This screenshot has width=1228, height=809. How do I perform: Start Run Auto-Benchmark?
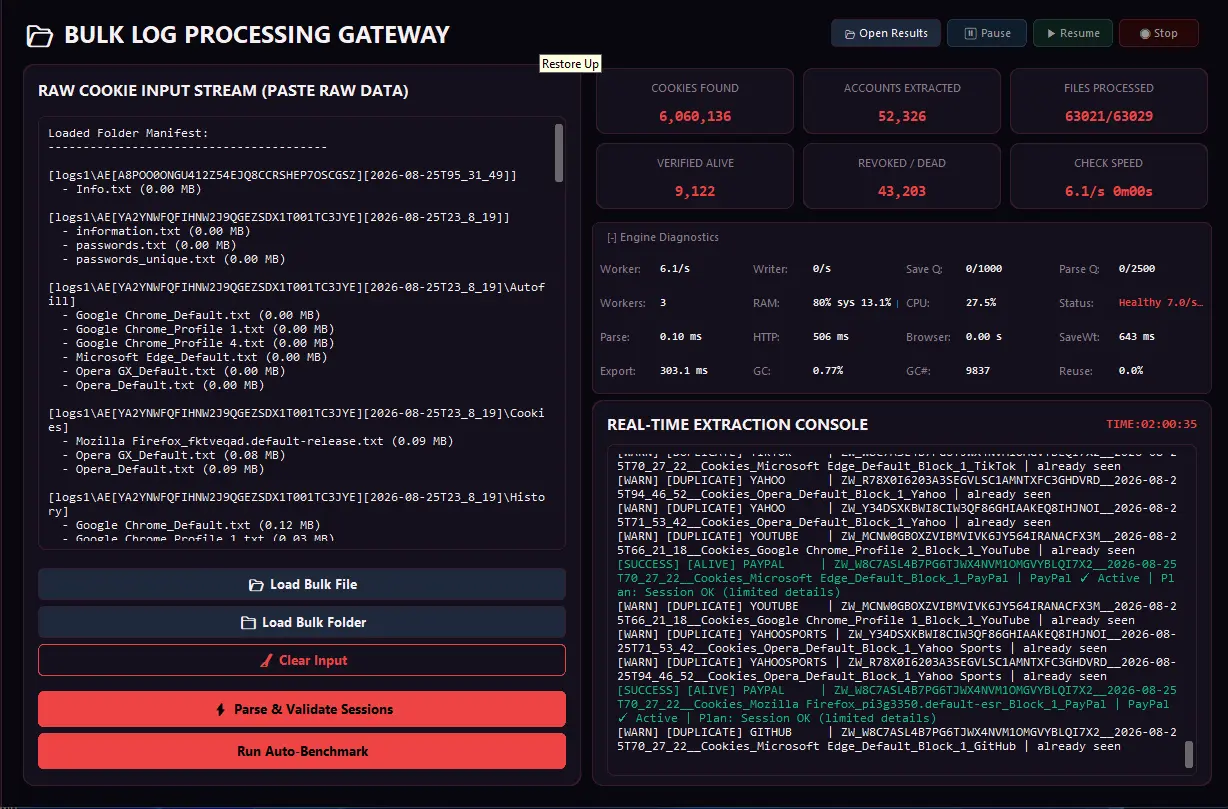pos(302,751)
